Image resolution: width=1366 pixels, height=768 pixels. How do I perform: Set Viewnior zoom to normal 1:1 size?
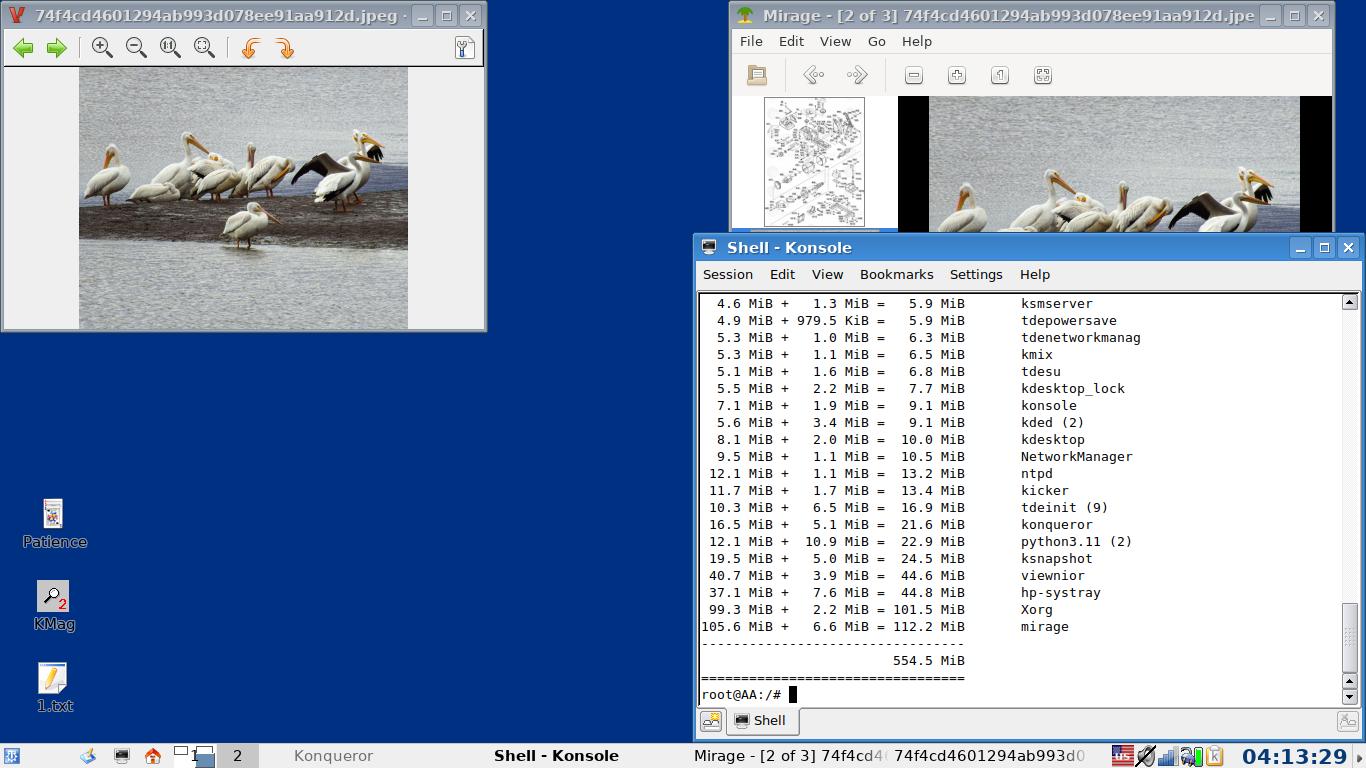click(x=170, y=48)
